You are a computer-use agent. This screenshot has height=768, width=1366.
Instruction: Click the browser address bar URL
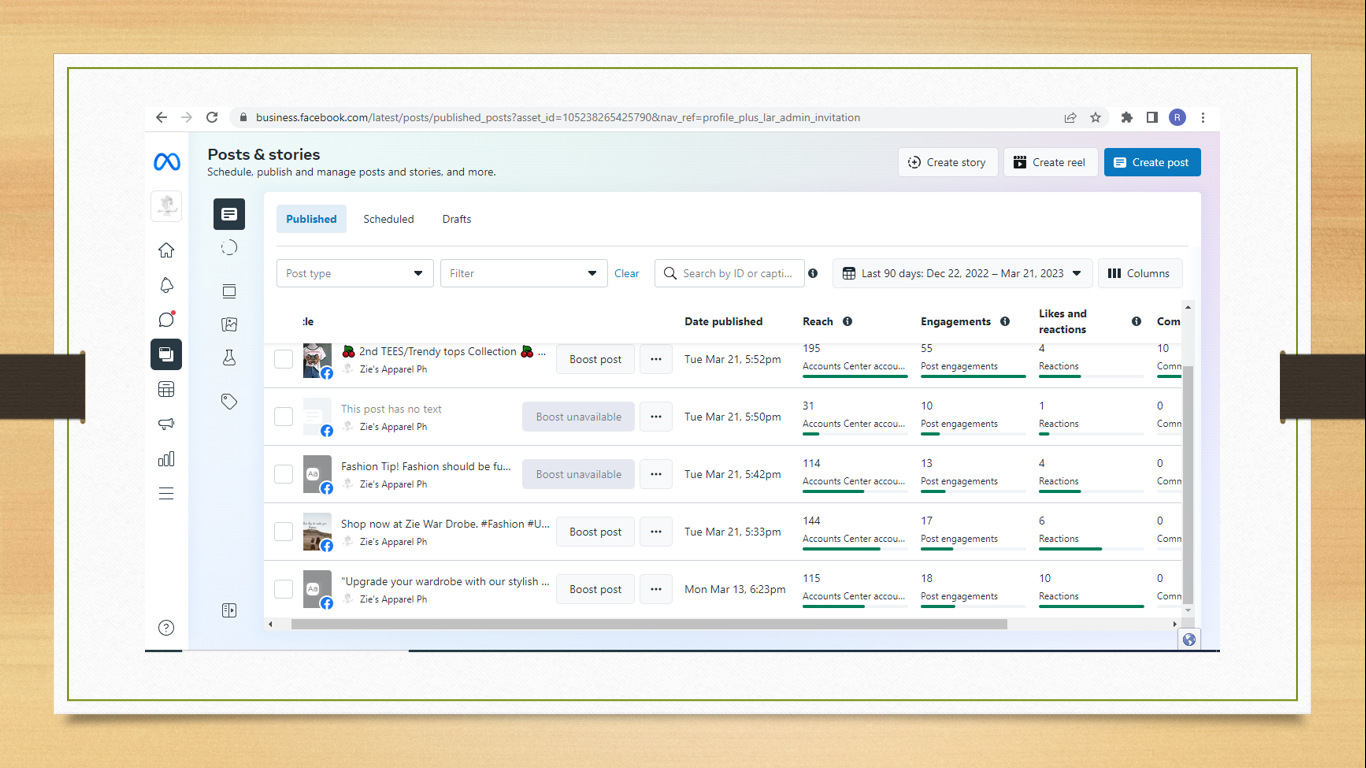click(557, 117)
